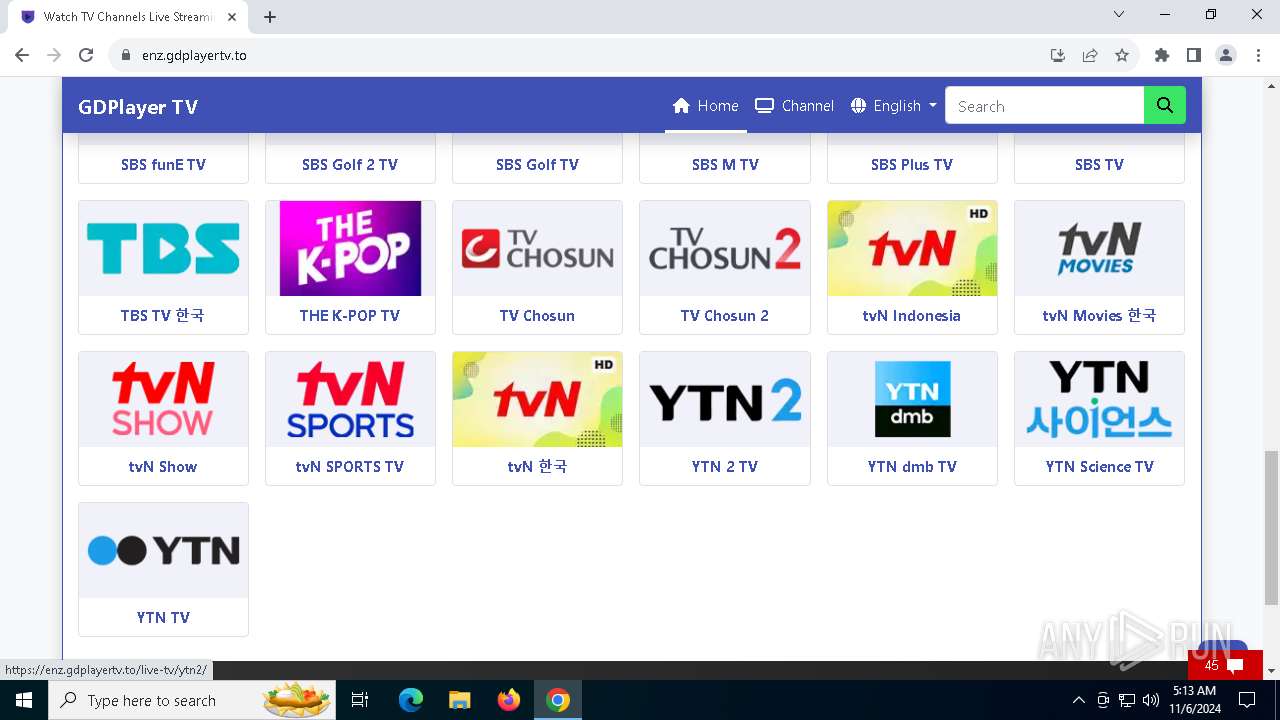Click the THE K-POP TV title text

click(350, 316)
